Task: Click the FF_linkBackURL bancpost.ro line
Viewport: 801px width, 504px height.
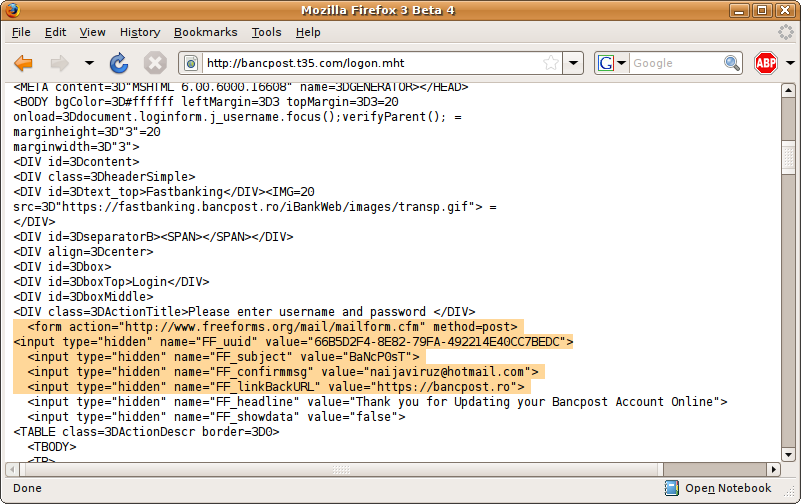Action: pyautogui.click(x=276, y=387)
